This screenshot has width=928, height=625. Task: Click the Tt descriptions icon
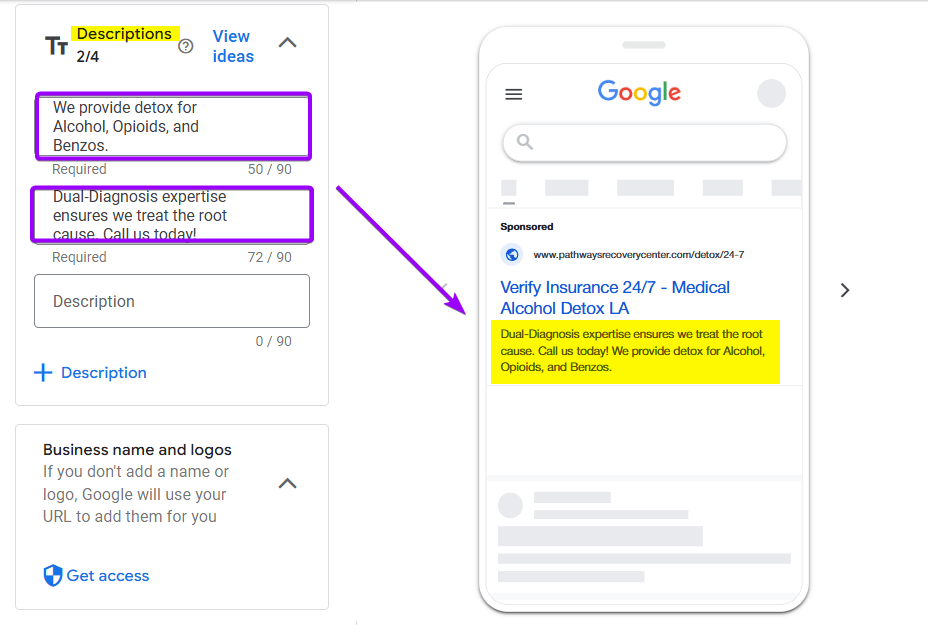coord(57,44)
